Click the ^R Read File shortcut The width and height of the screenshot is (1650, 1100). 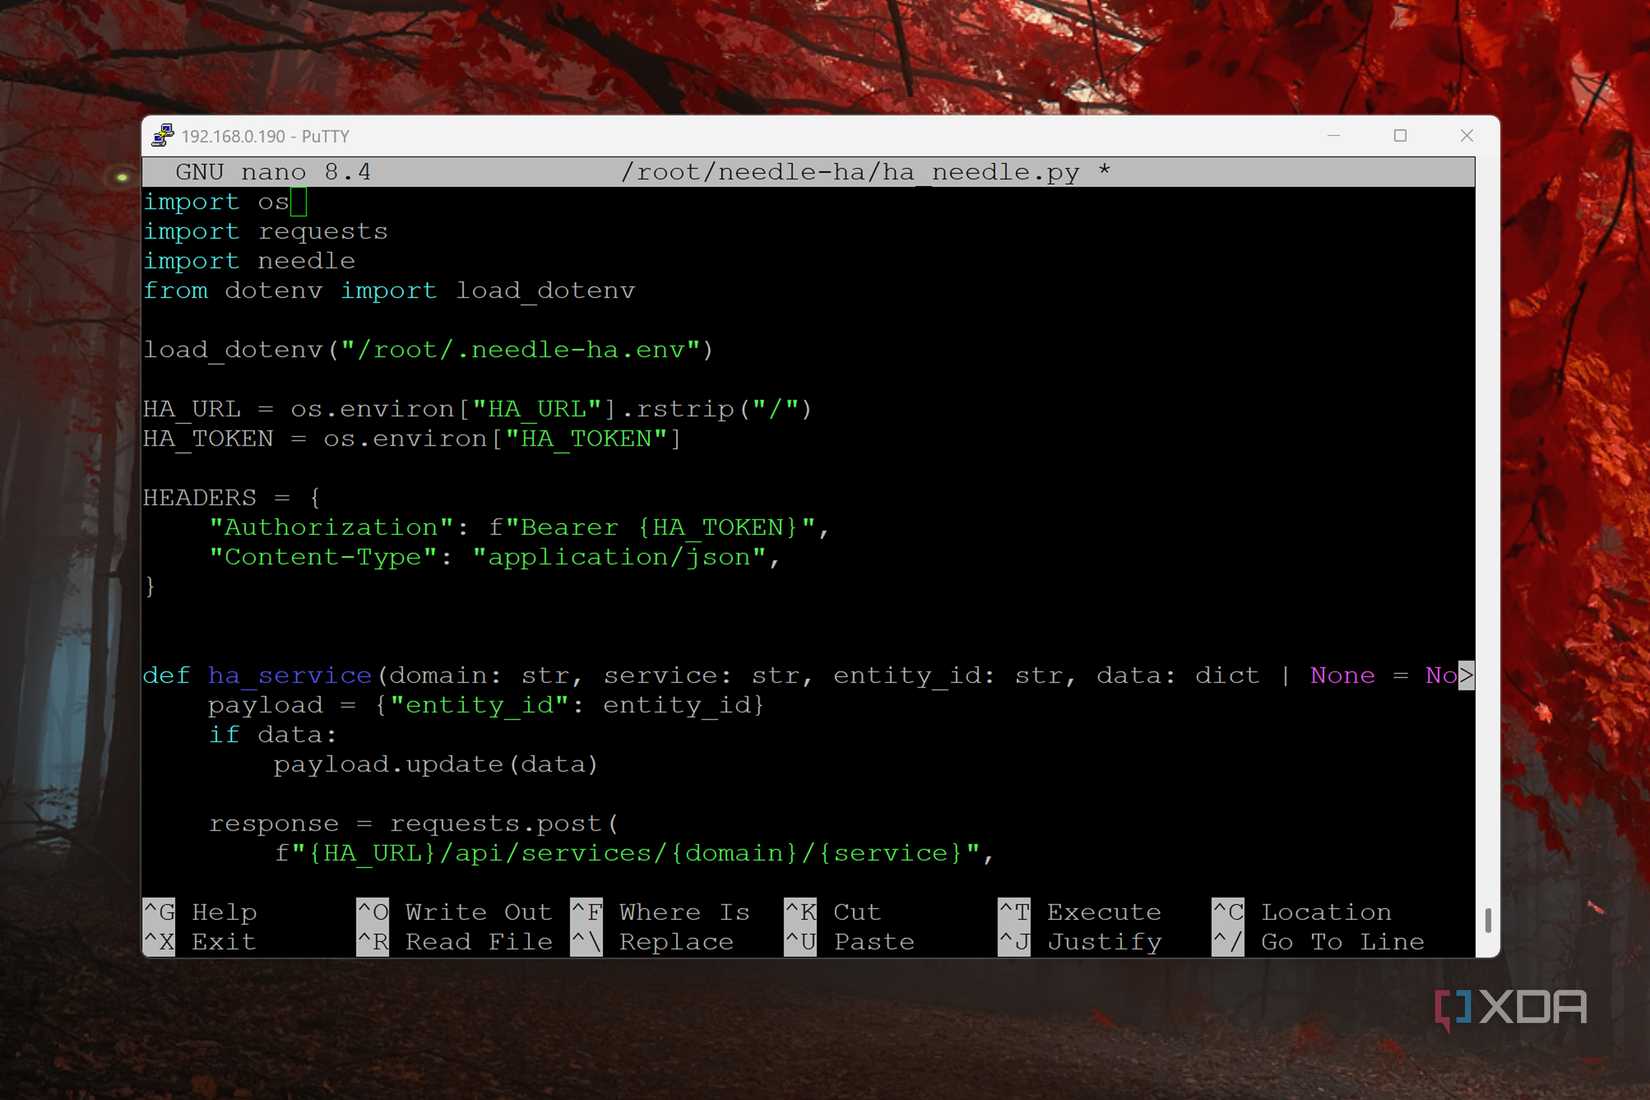[x=455, y=942]
